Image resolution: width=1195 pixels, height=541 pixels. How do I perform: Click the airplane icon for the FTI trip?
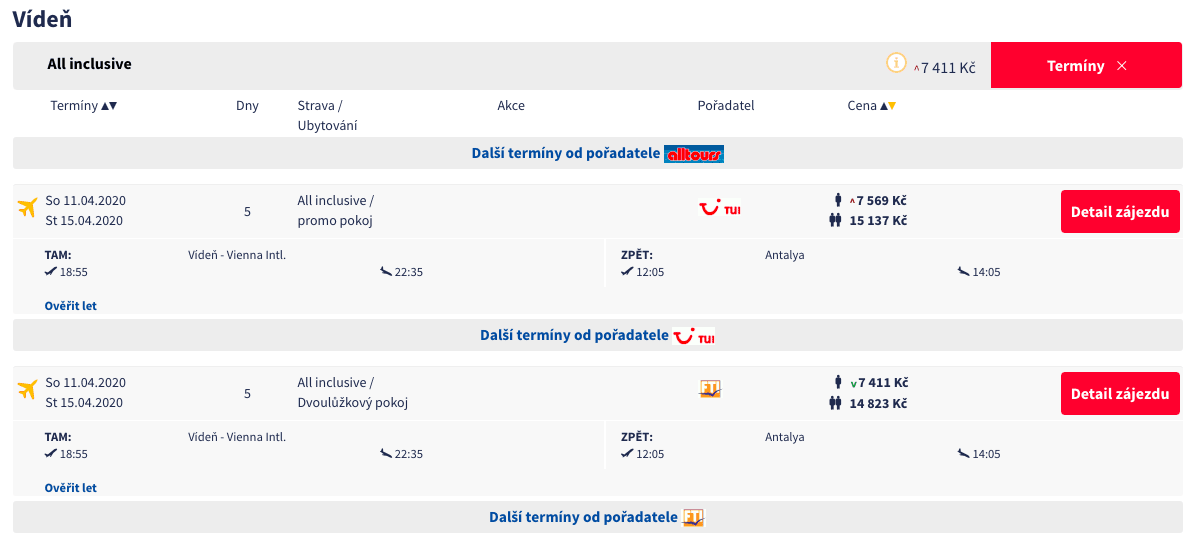pyautogui.click(x=27, y=390)
